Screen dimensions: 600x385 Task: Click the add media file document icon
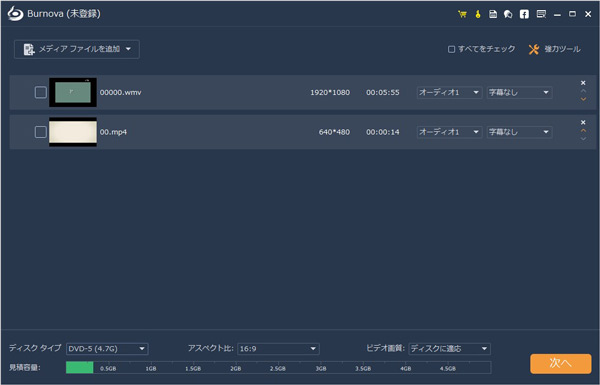29,49
